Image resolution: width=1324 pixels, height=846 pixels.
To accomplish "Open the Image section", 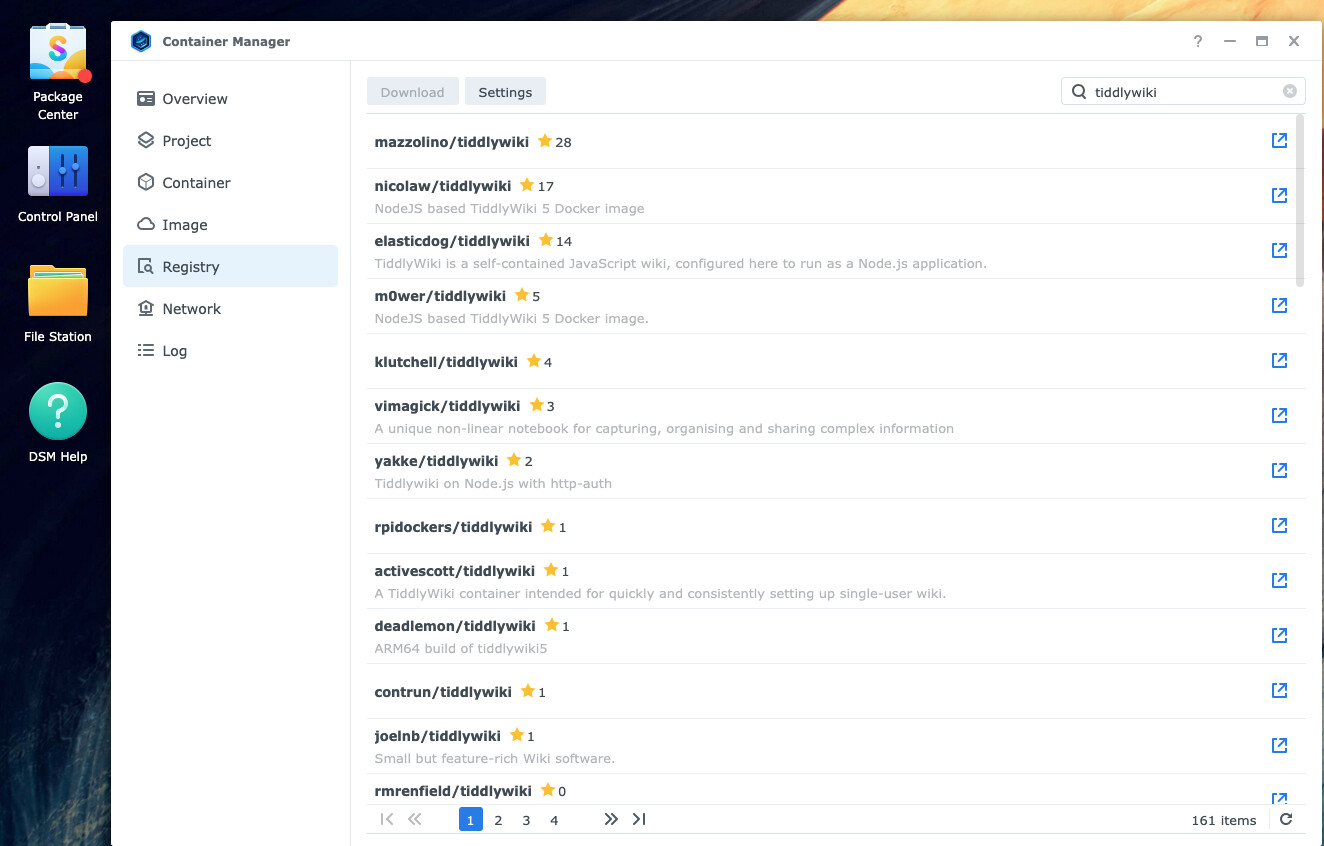I will point(230,225).
